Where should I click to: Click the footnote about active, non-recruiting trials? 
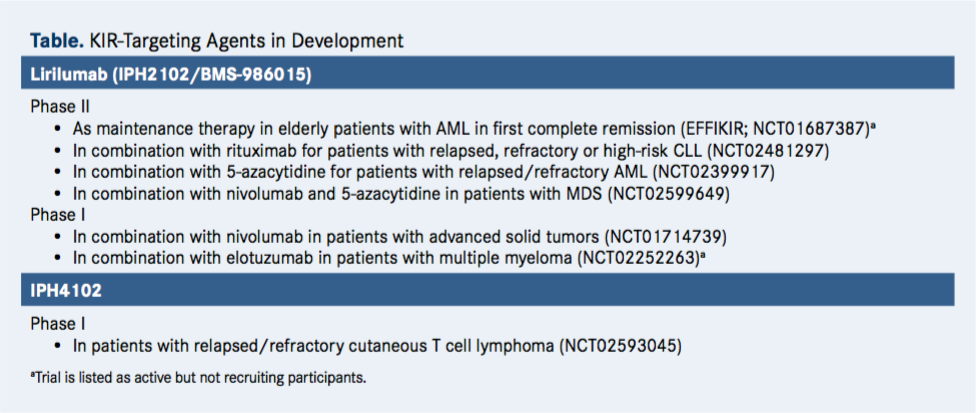pos(198,378)
